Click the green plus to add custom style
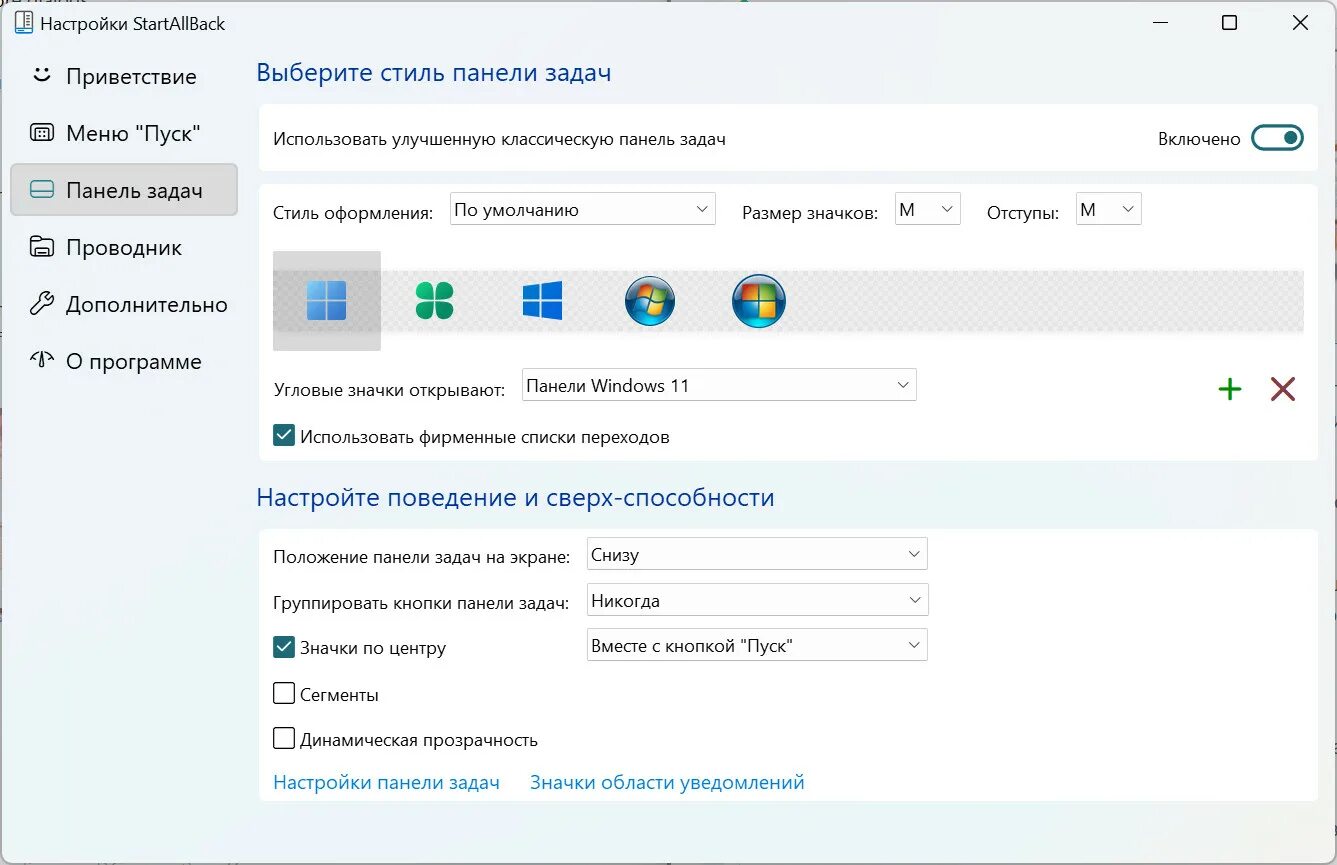This screenshot has width=1337, height=865. pyautogui.click(x=1229, y=389)
